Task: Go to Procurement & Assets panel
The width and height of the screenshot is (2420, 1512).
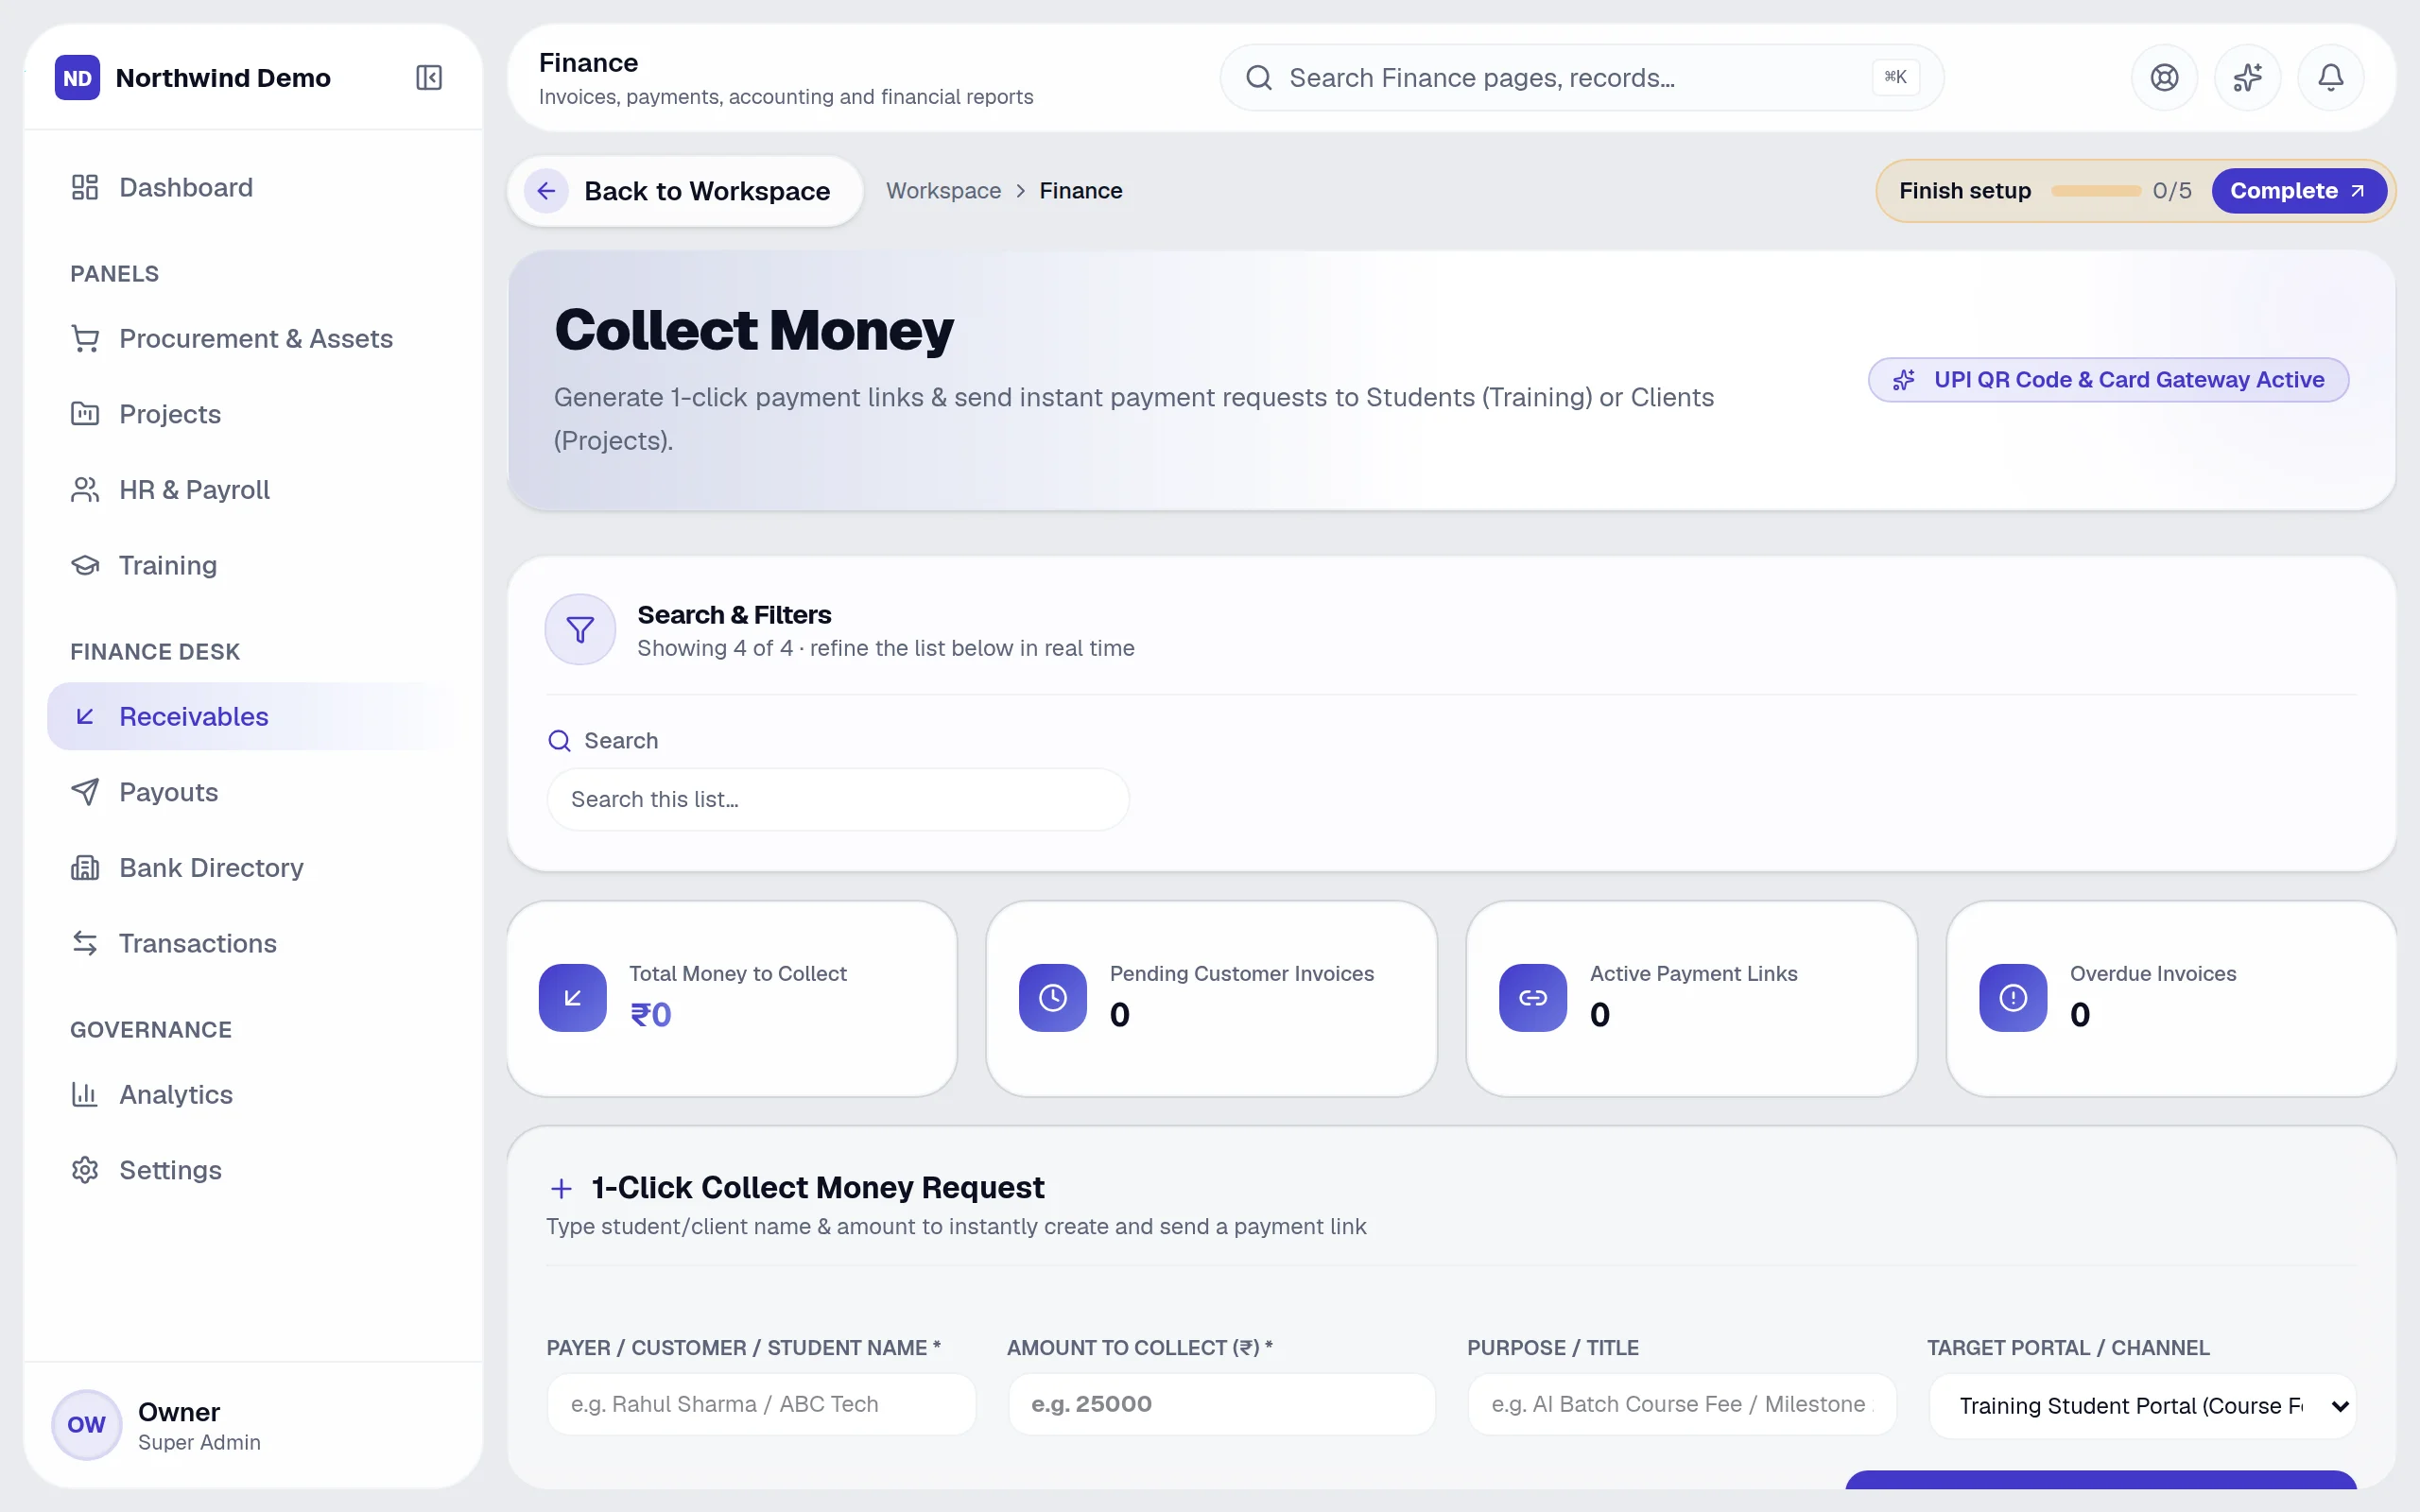Action: 253,338
